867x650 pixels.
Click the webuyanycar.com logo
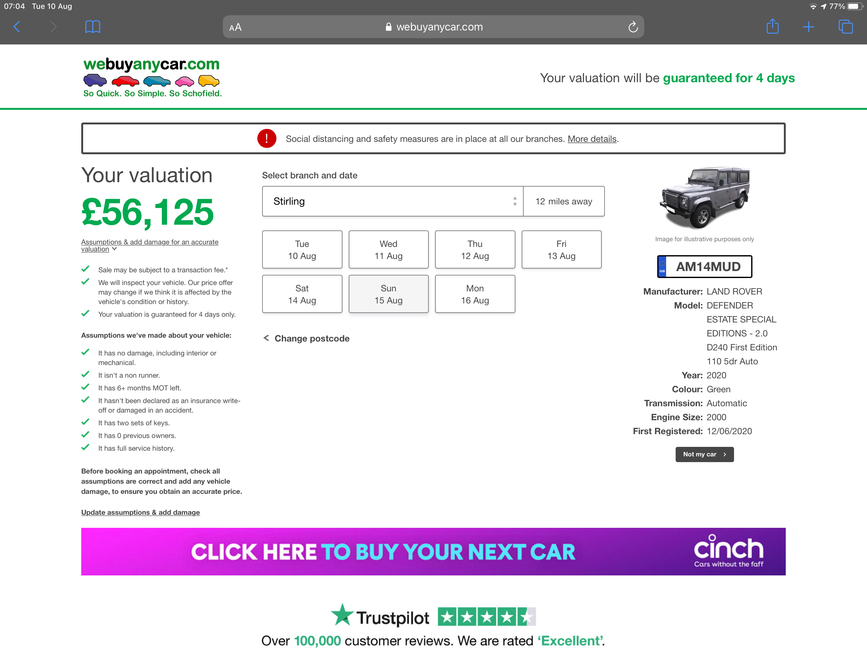pos(152,77)
